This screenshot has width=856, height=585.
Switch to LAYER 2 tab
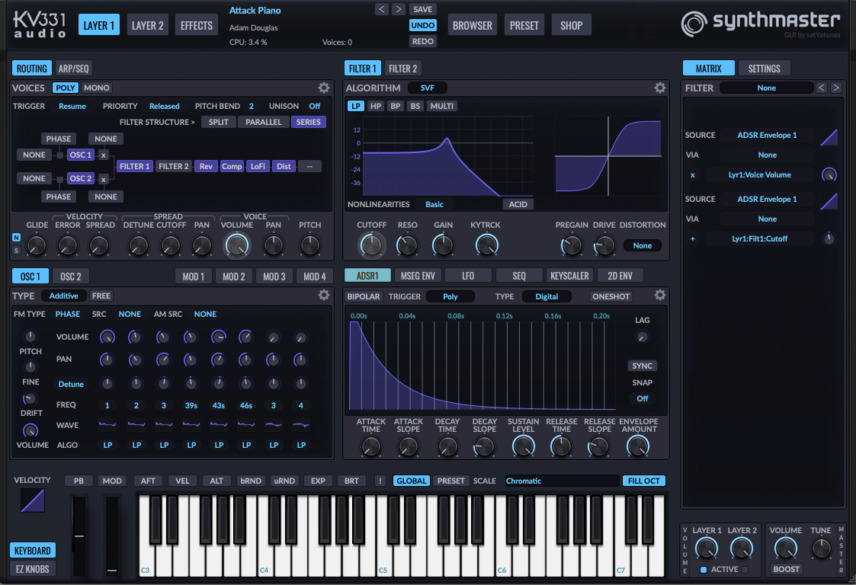(147, 25)
